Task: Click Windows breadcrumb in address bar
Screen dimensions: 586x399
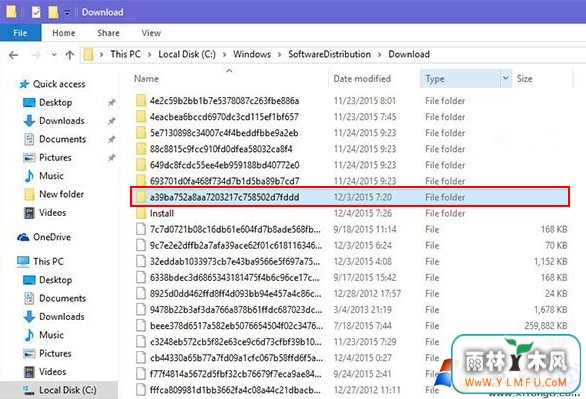Action: point(252,54)
